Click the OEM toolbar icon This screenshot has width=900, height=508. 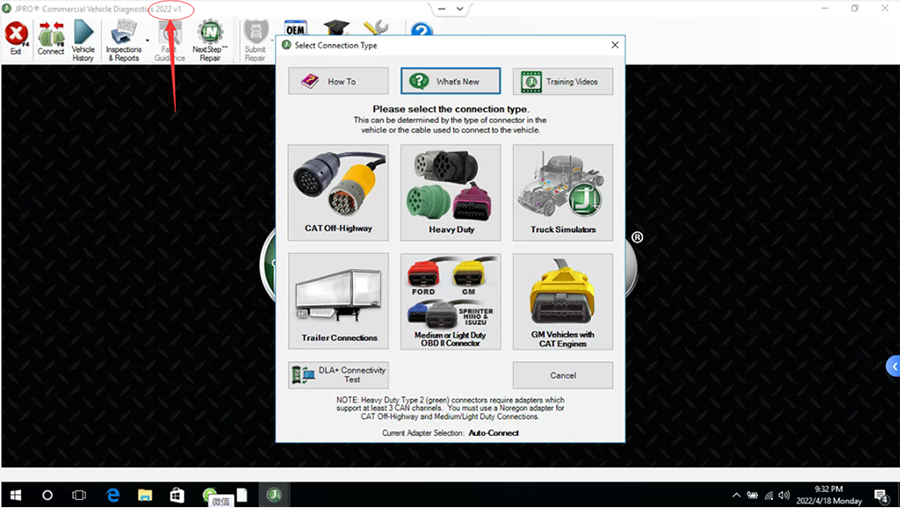(295, 28)
